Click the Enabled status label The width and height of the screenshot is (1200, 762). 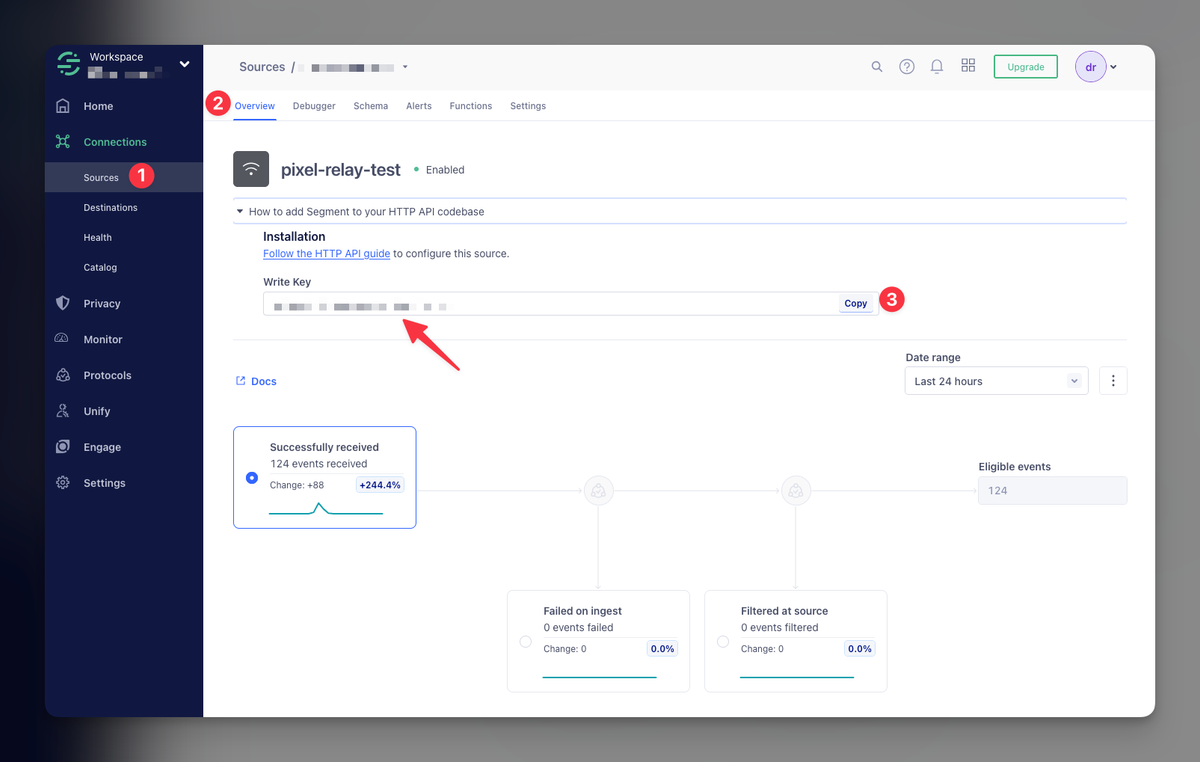tap(445, 170)
